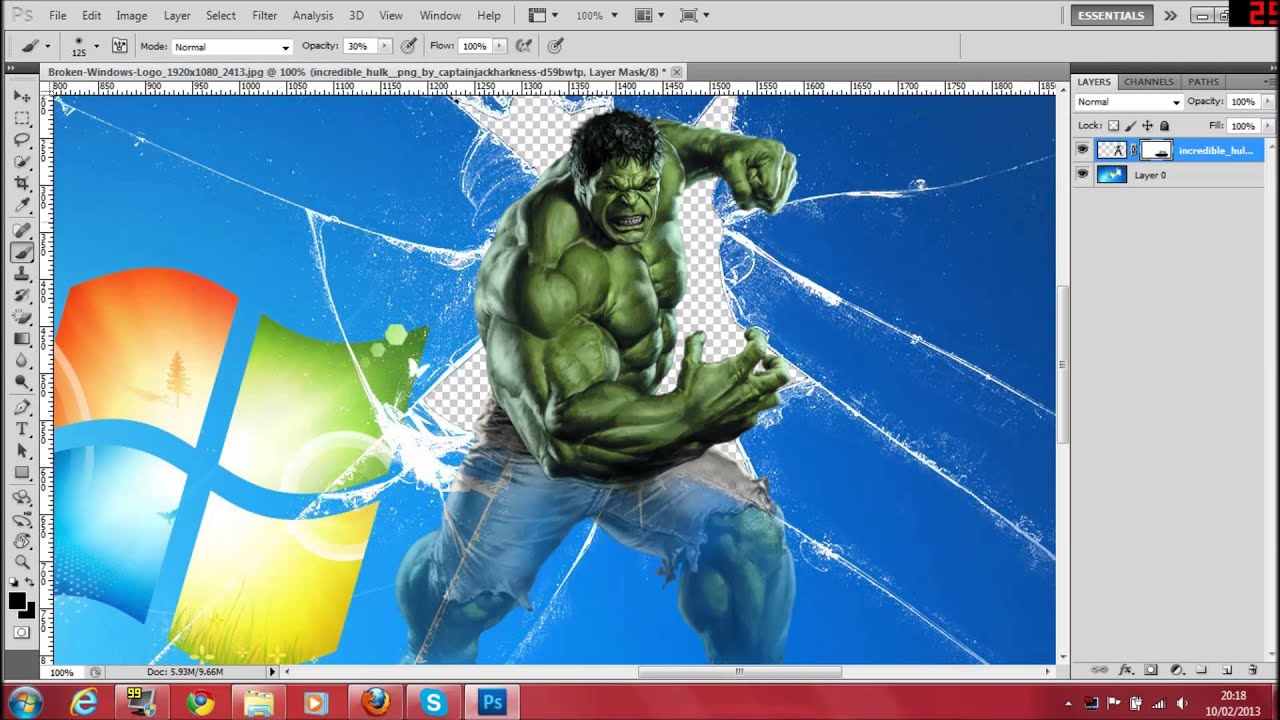The image size is (1280, 720).
Task: Switch to the Paths tab
Action: [1203, 82]
